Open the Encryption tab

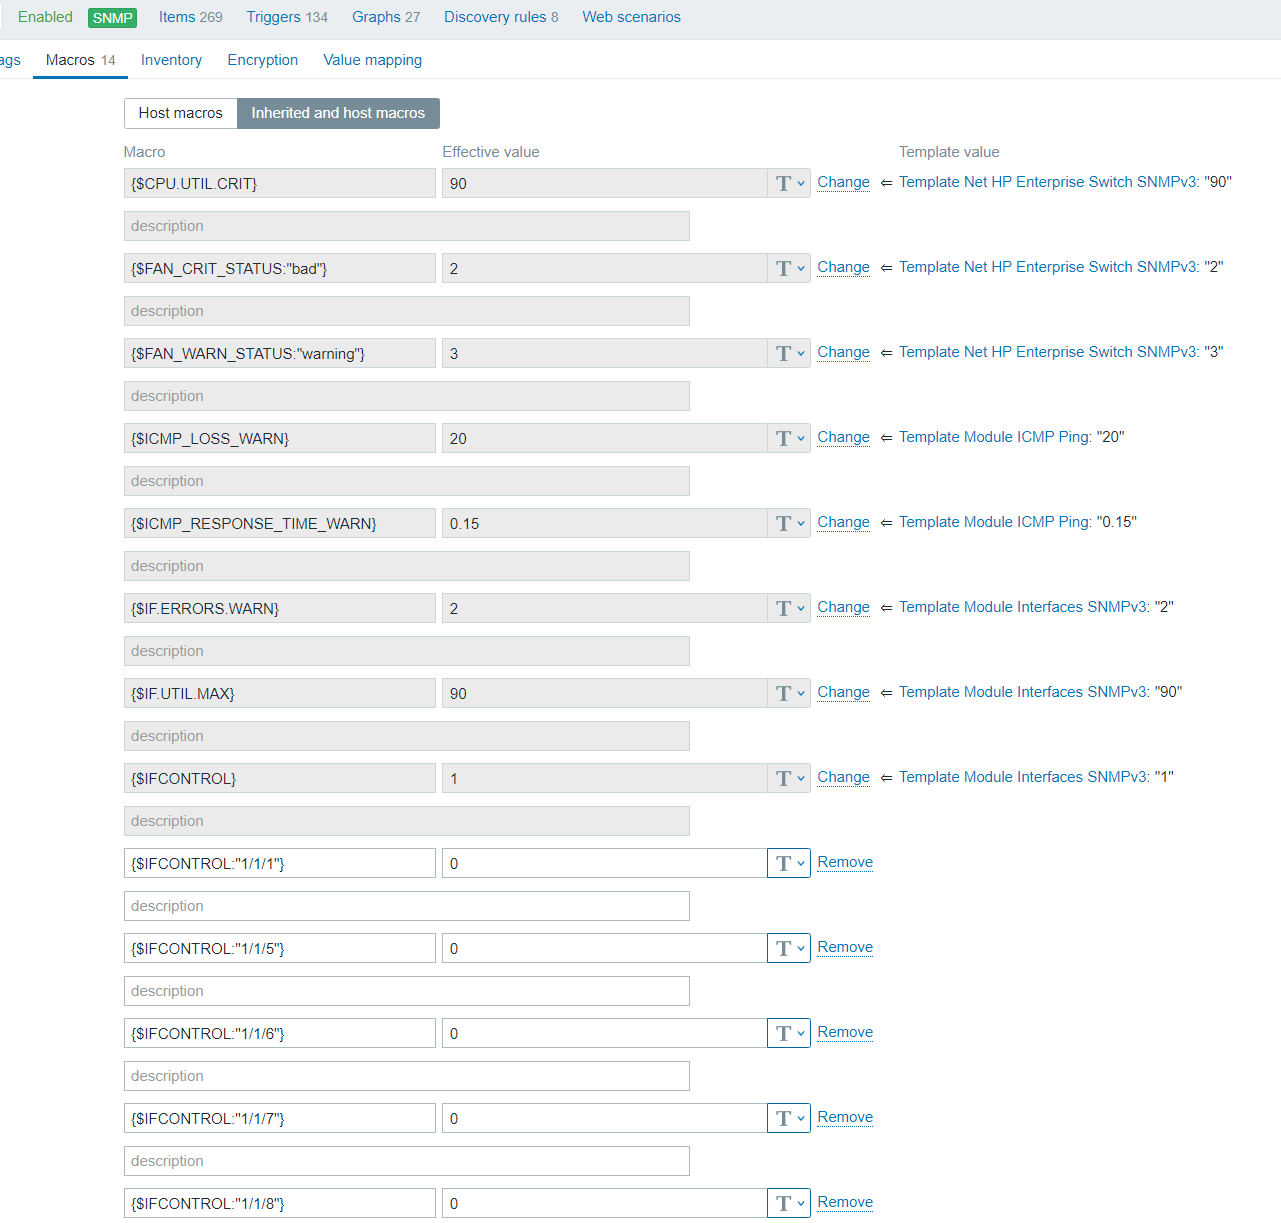click(x=263, y=60)
